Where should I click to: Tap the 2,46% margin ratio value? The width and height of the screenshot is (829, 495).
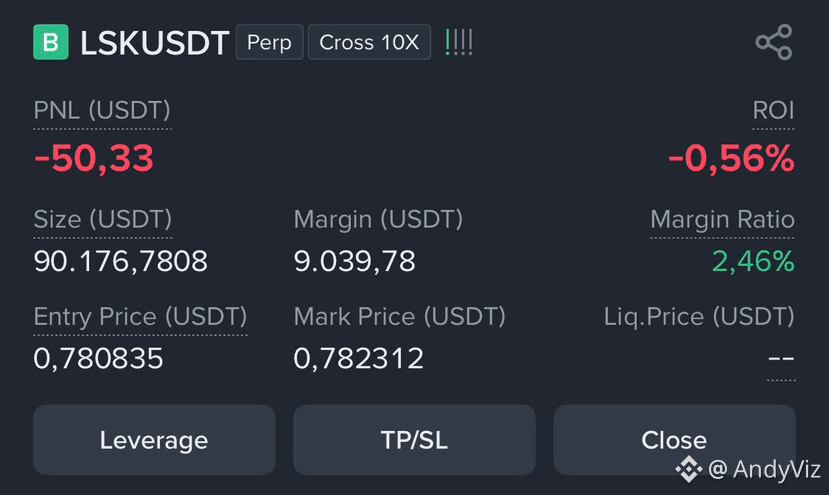(753, 261)
